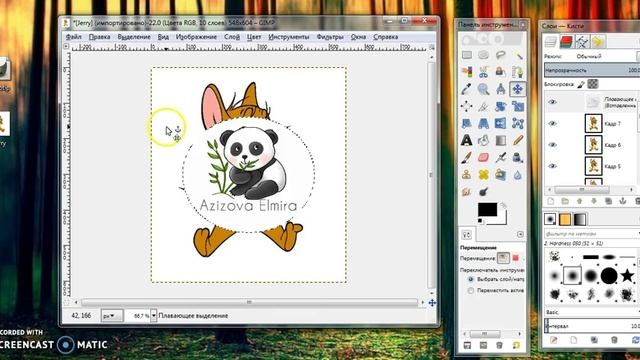Select the Blur/Sharpen droplet tool
The image size is (640, 360).
click(518, 175)
